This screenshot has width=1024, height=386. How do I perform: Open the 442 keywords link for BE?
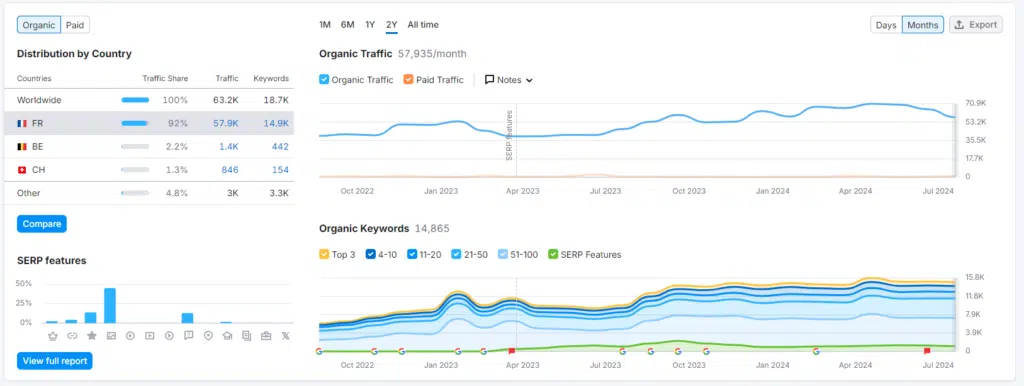(280, 147)
